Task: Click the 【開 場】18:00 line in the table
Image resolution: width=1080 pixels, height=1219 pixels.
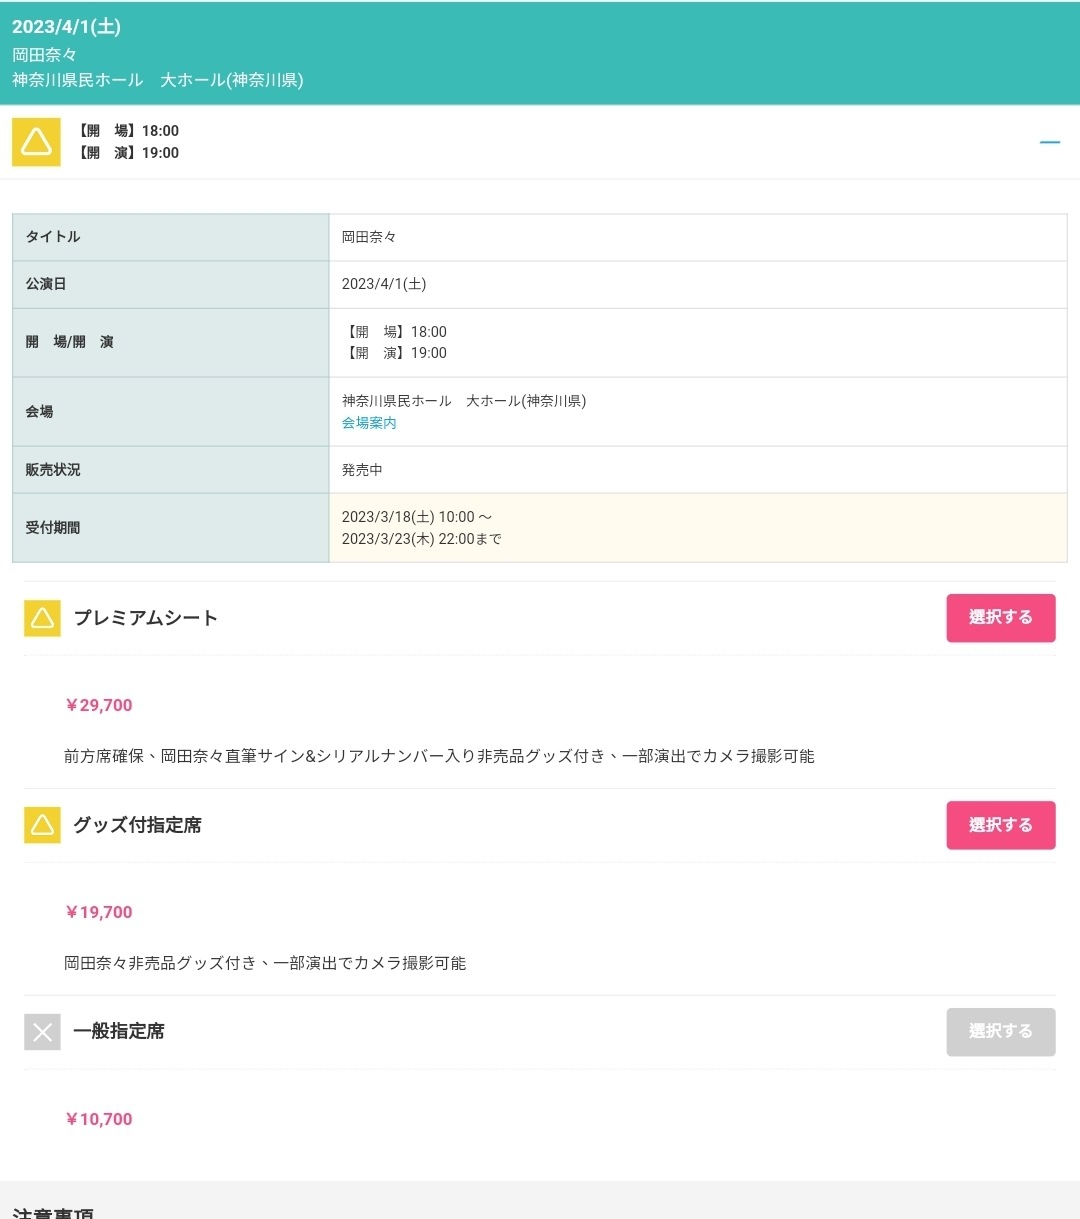Action: (395, 332)
